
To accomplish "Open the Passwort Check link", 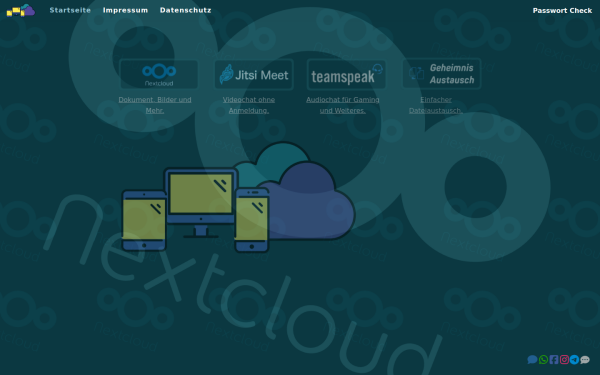I will pos(562,11).
